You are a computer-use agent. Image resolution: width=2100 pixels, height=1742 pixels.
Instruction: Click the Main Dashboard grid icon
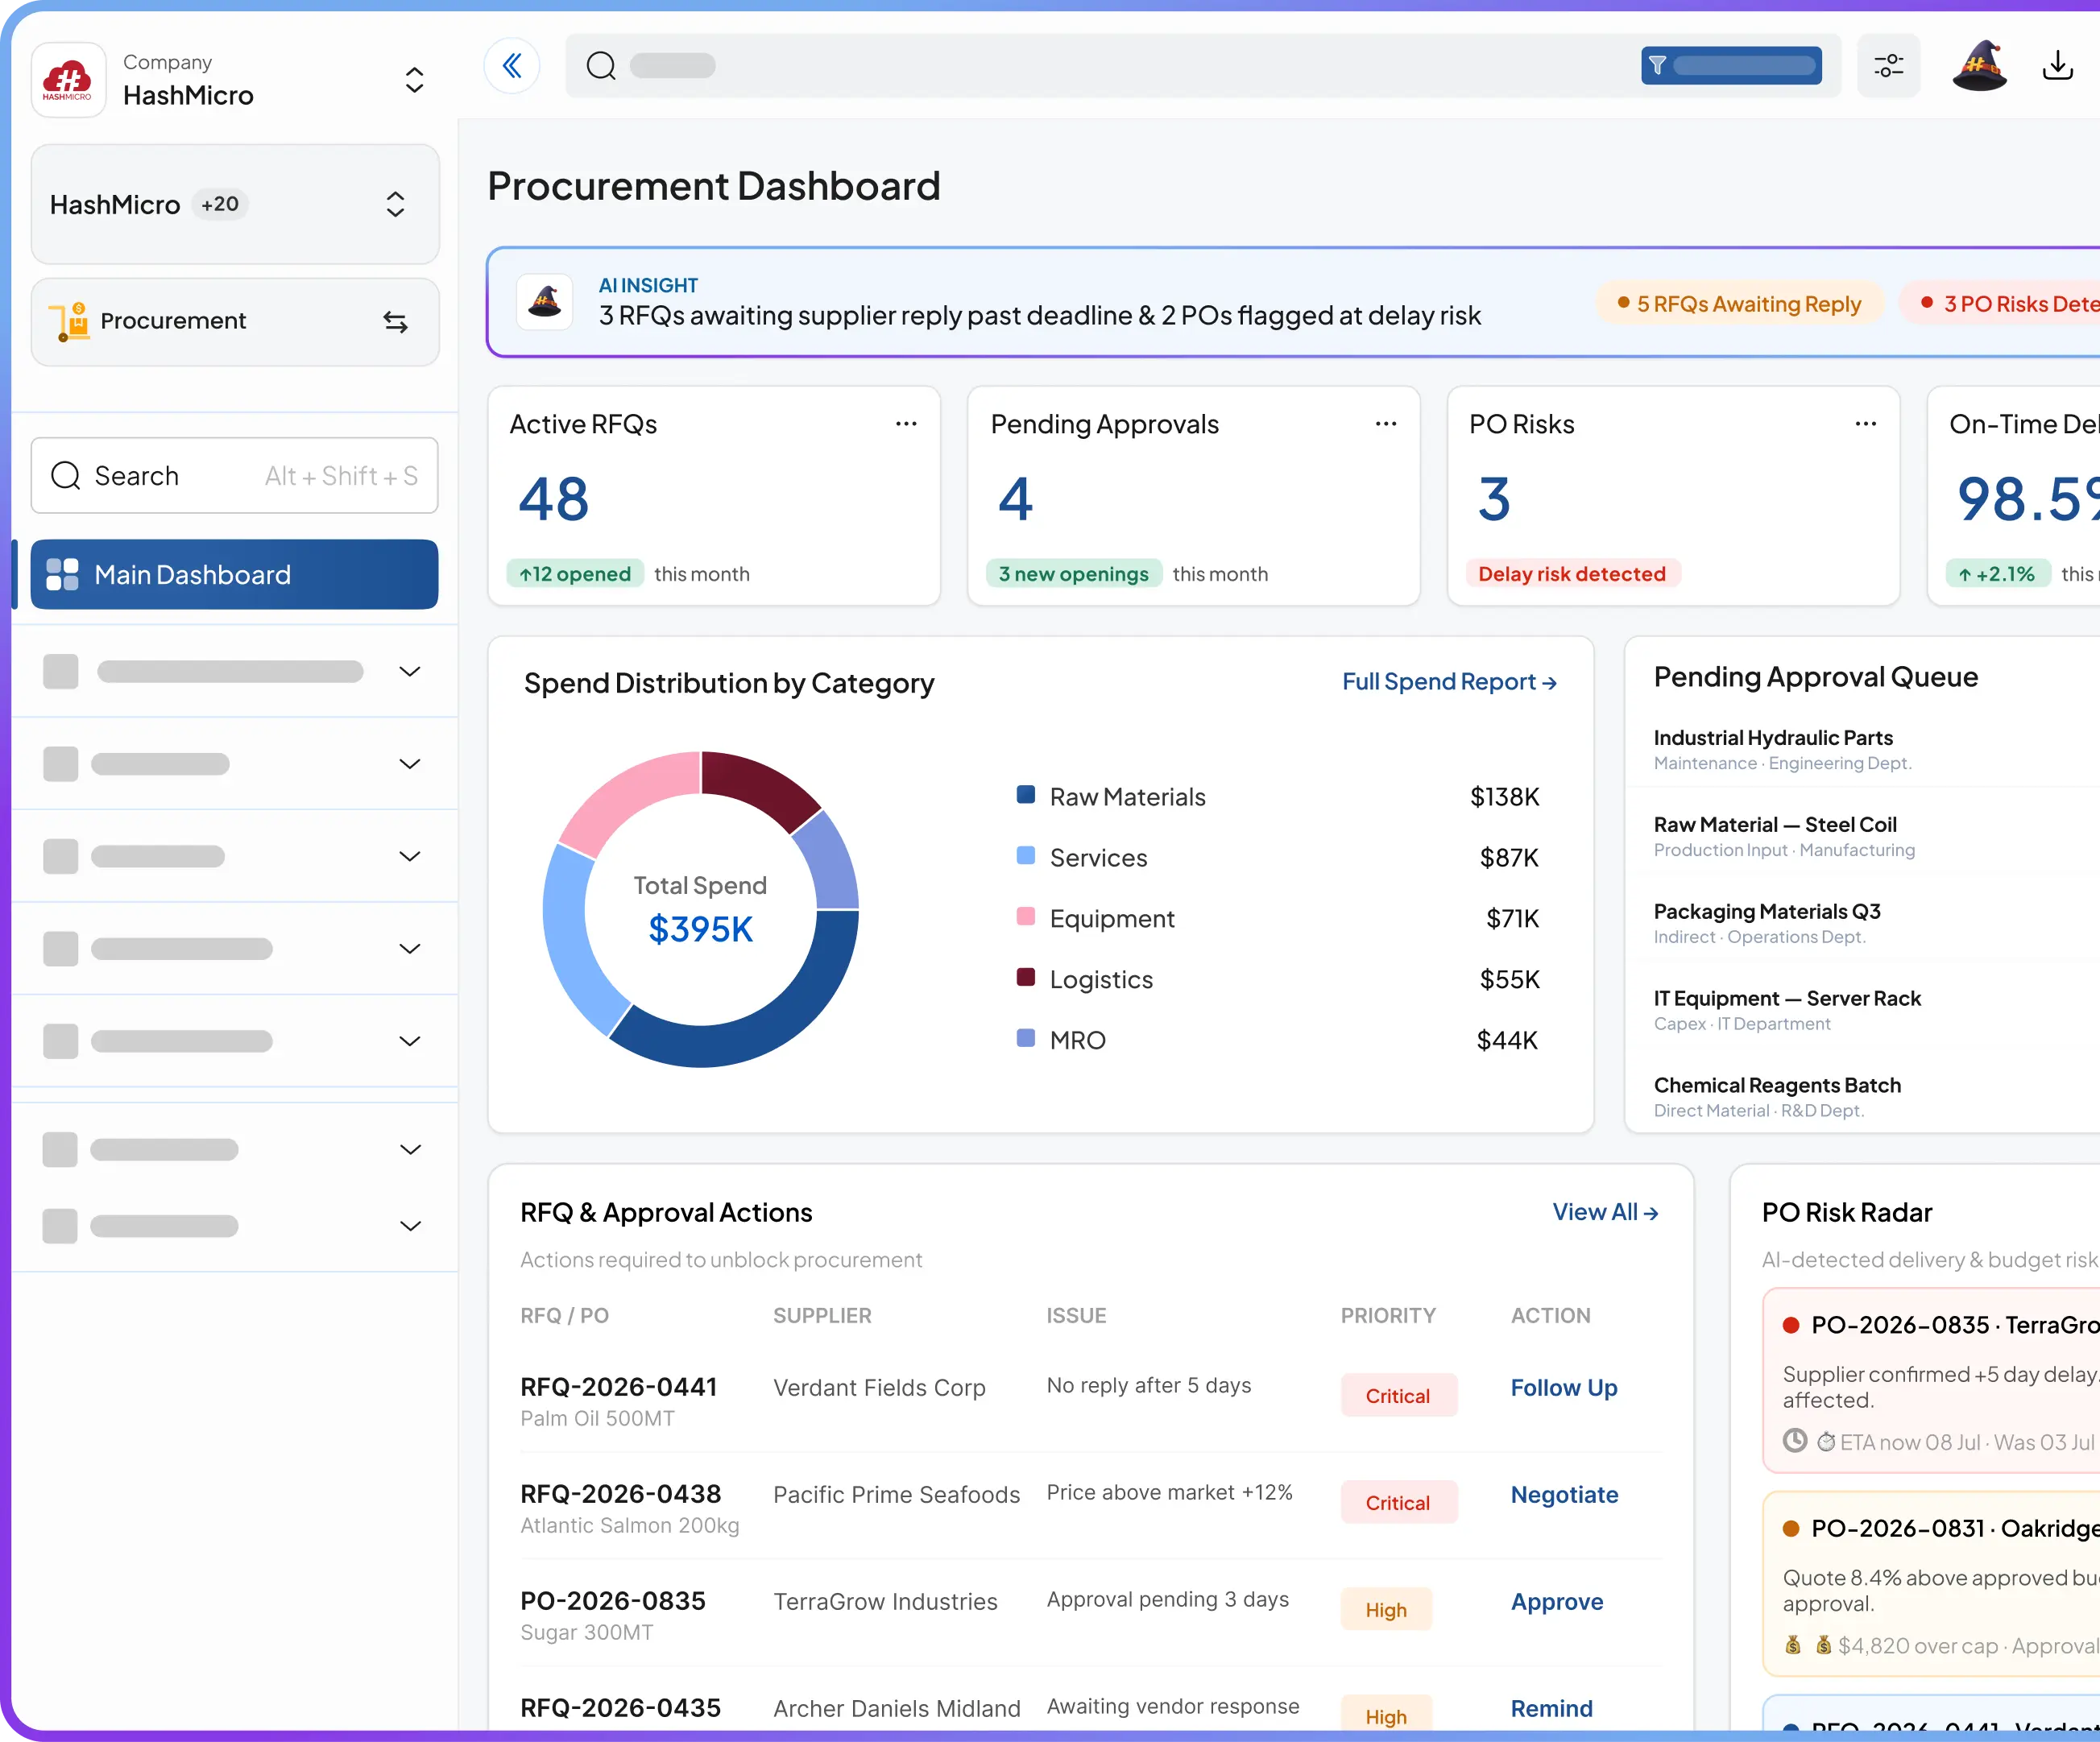pos(62,575)
